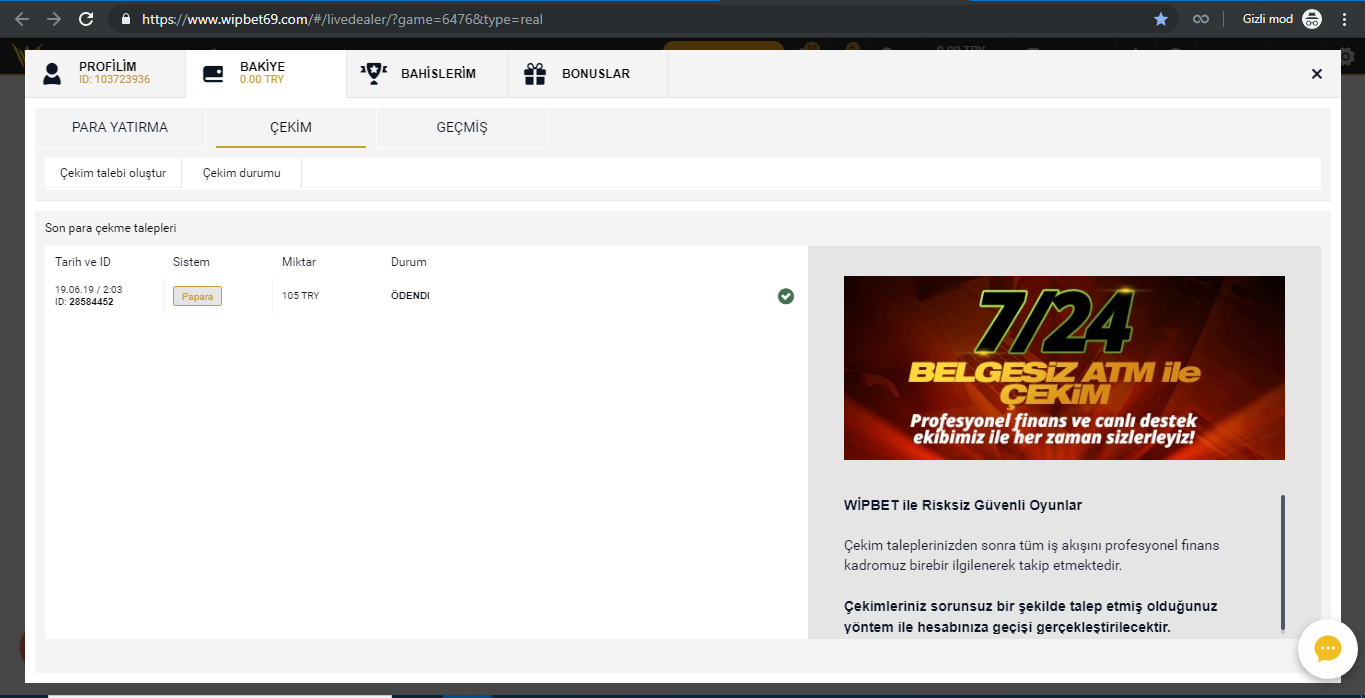
Task: Click the Papara system badge
Action: pyautogui.click(x=197, y=296)
